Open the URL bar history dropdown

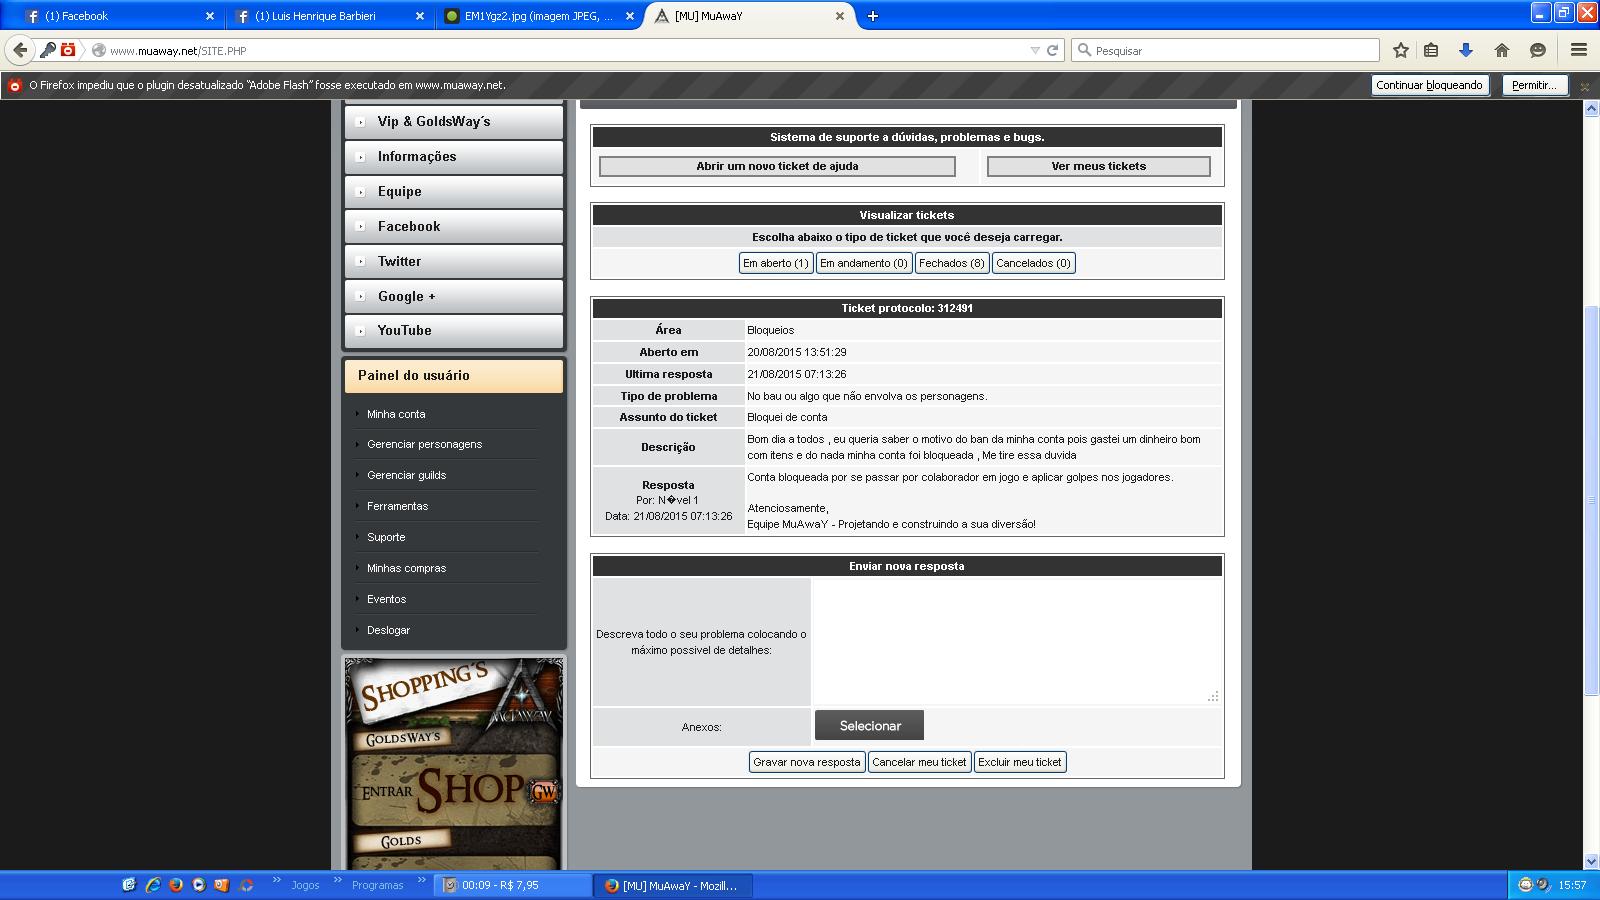pos(1035,50)
